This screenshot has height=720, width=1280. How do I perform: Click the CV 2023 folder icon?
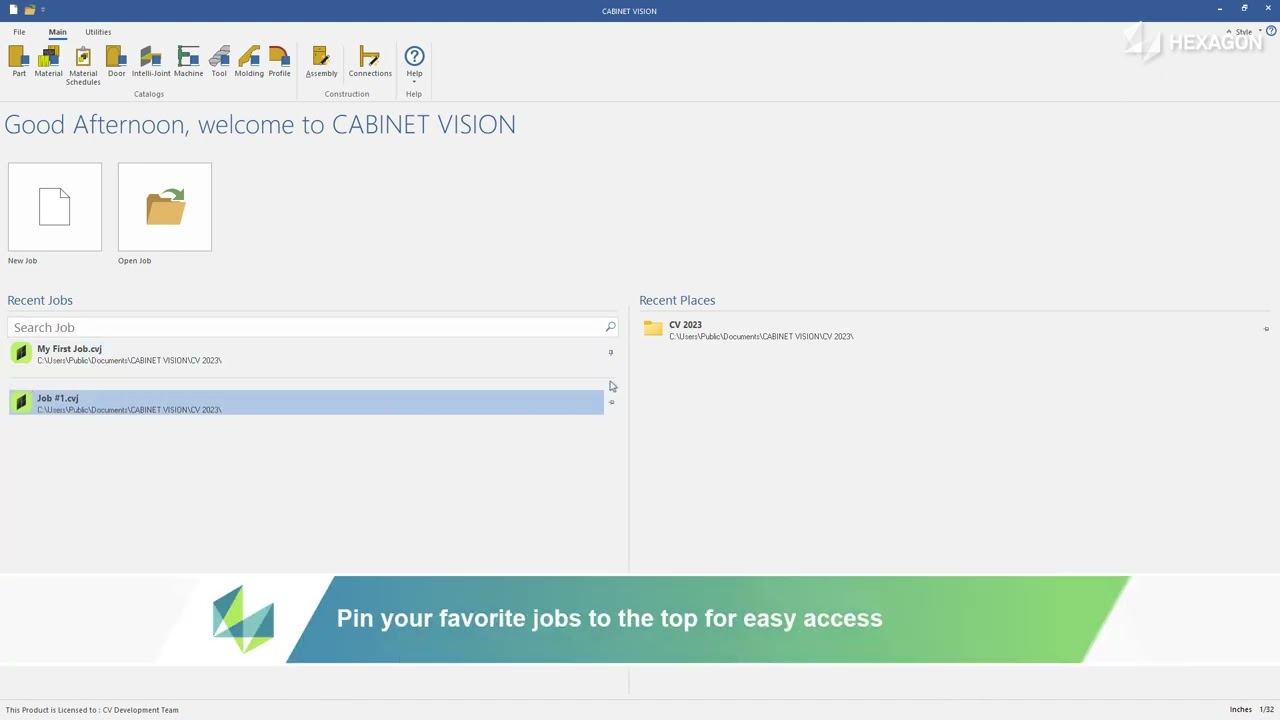point(653,328)
